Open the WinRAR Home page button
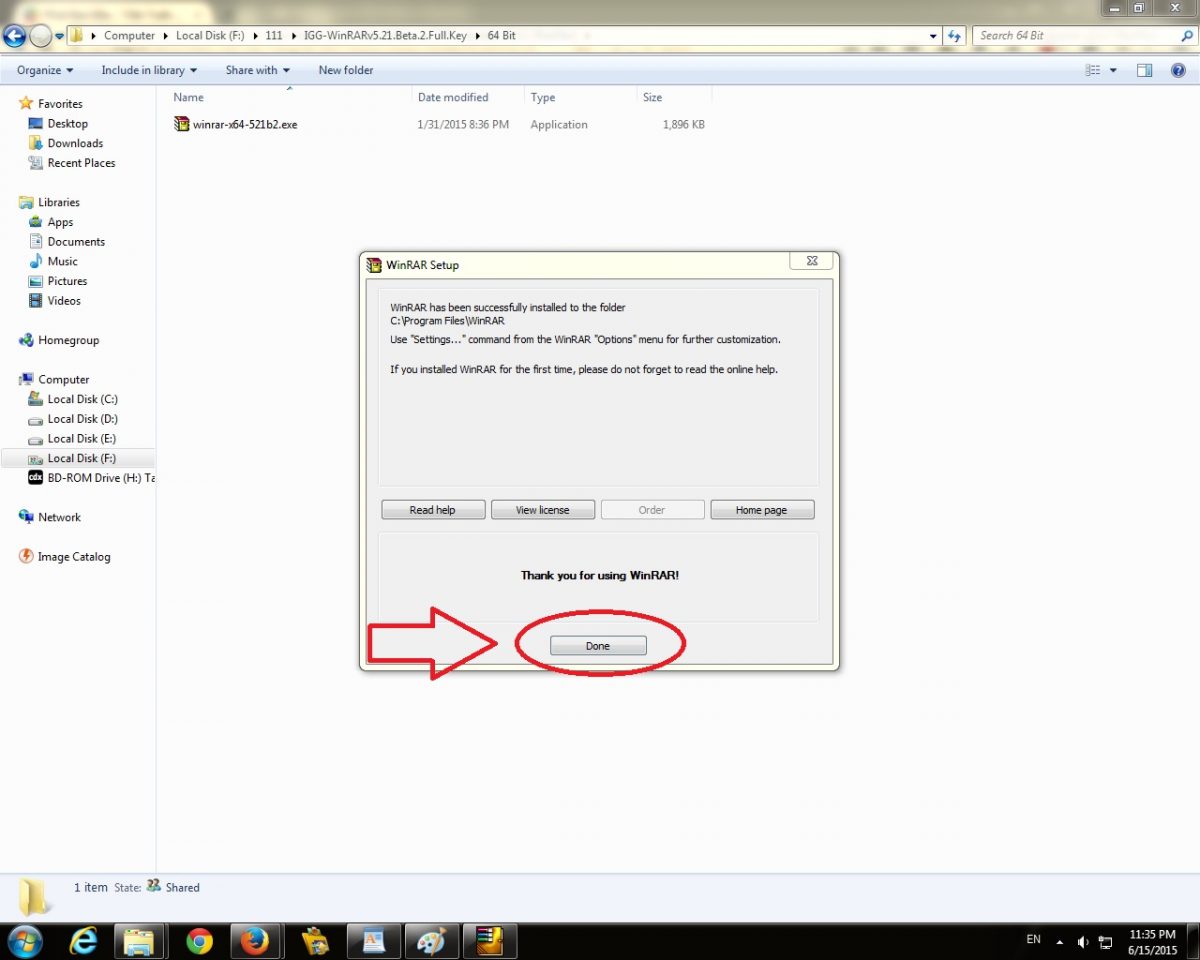Viewport: 1200px width, 960px height. 762,510
